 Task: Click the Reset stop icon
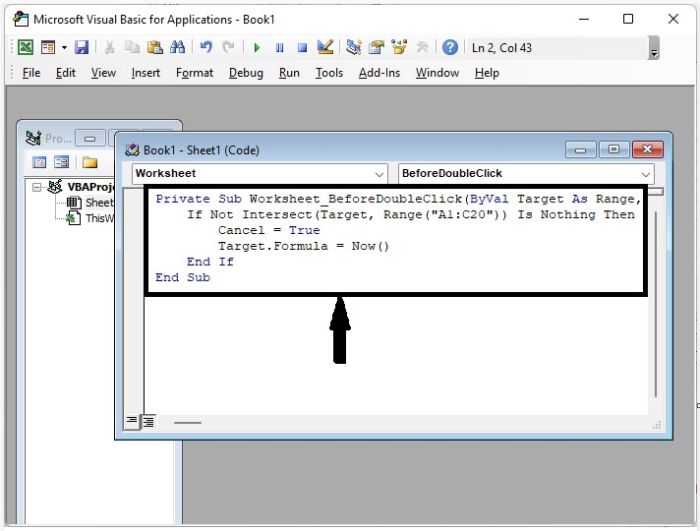(x=302, y=47)
